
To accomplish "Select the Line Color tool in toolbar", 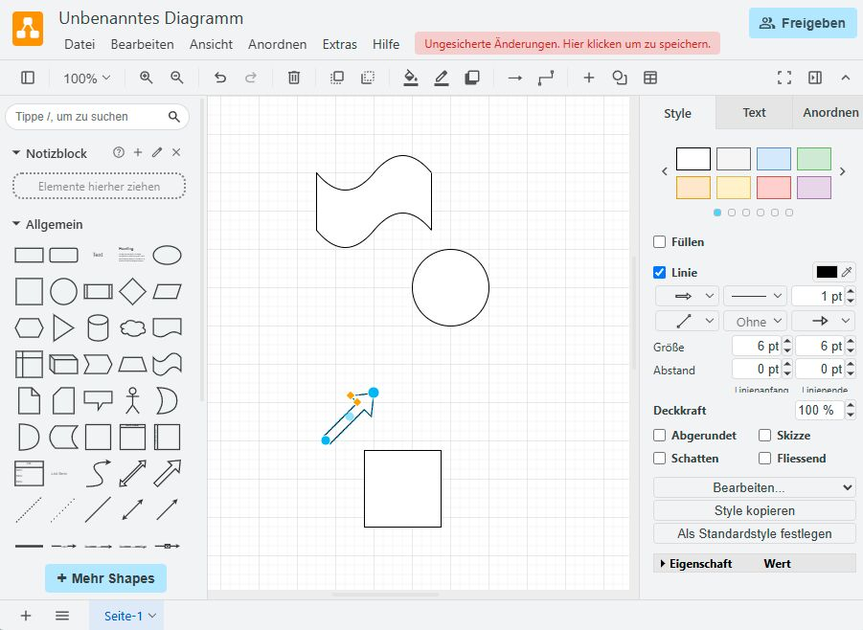I will [x=441, y=77].
